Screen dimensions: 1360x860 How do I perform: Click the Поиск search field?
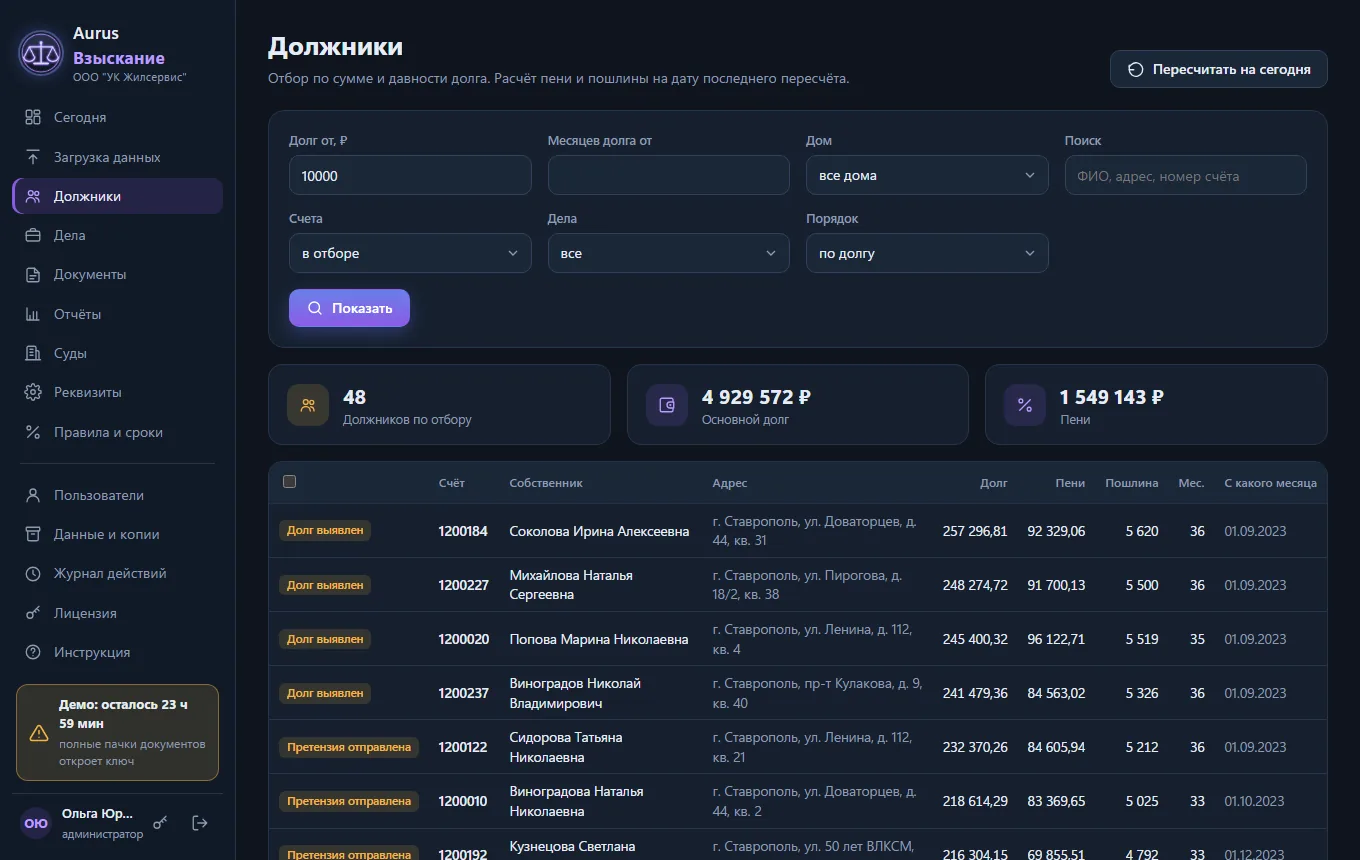coord(1186,175)
